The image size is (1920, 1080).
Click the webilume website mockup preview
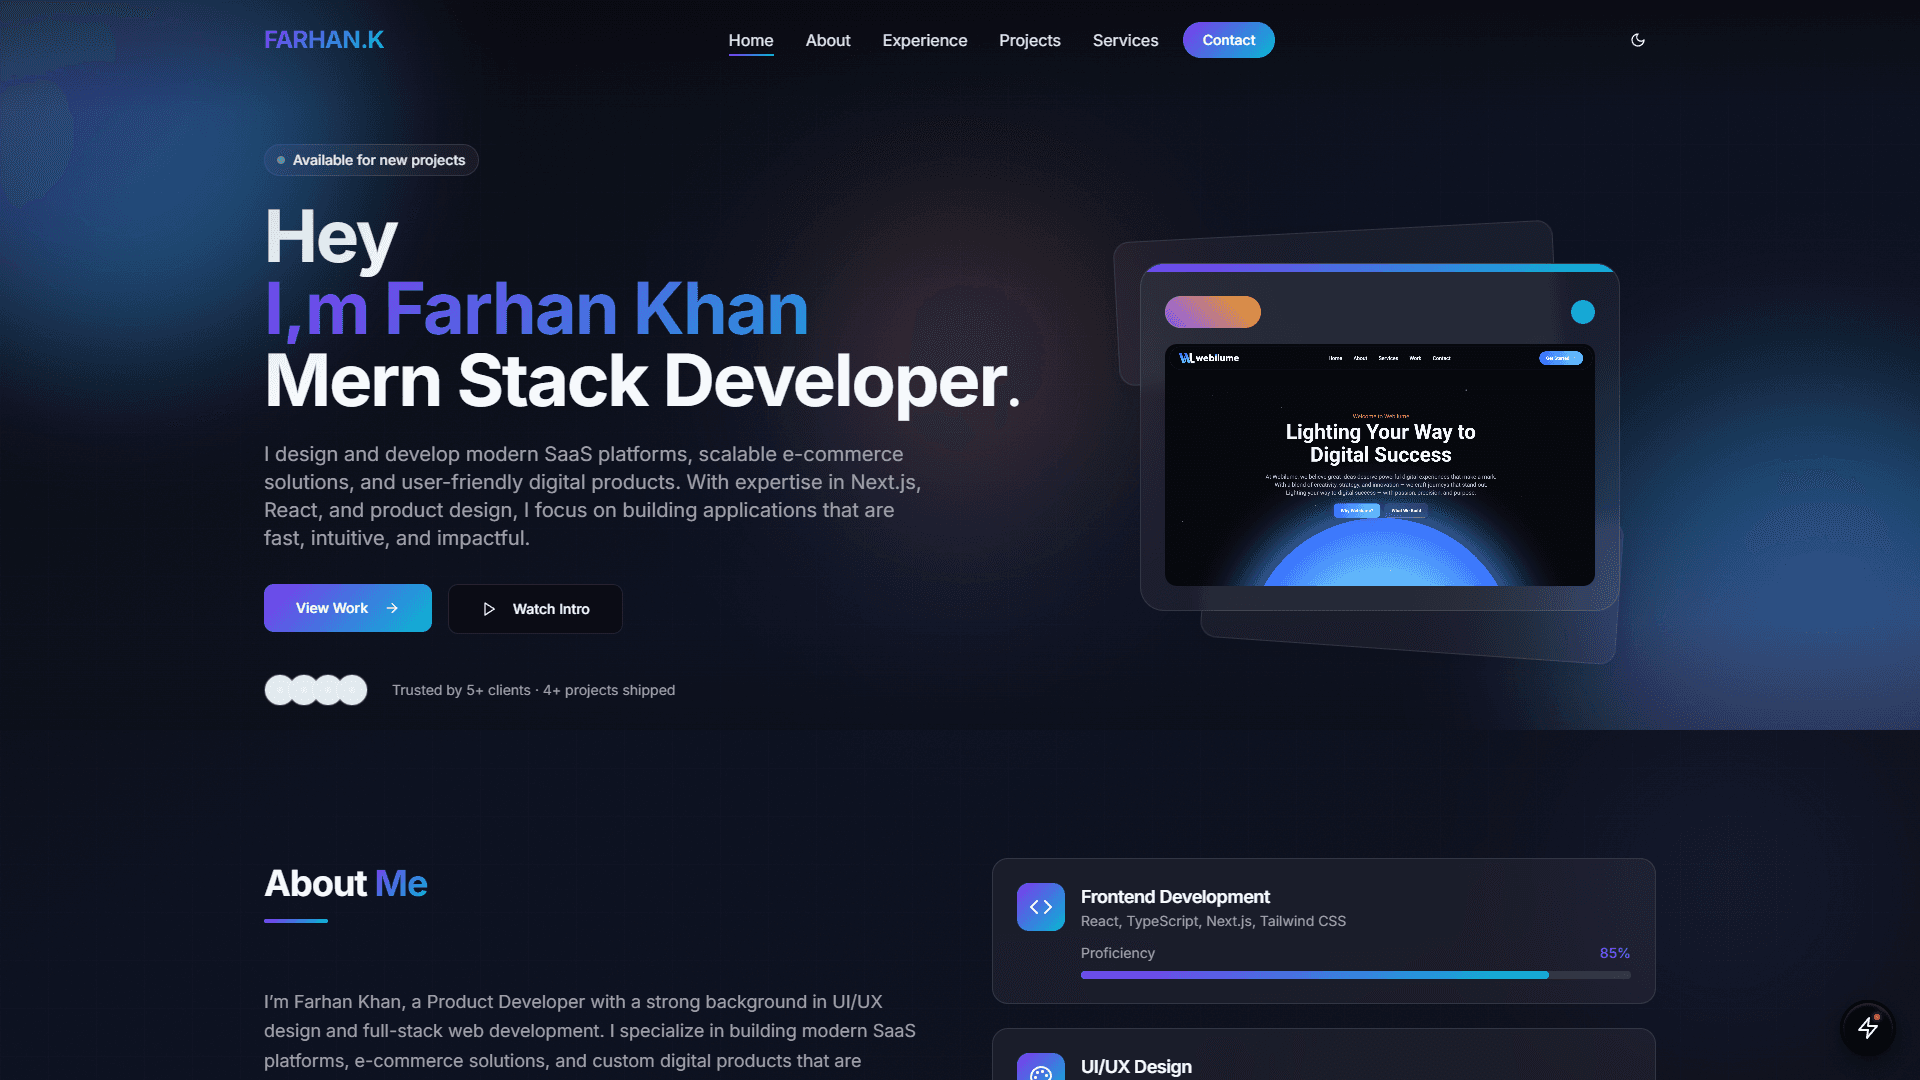(1379, 465)
